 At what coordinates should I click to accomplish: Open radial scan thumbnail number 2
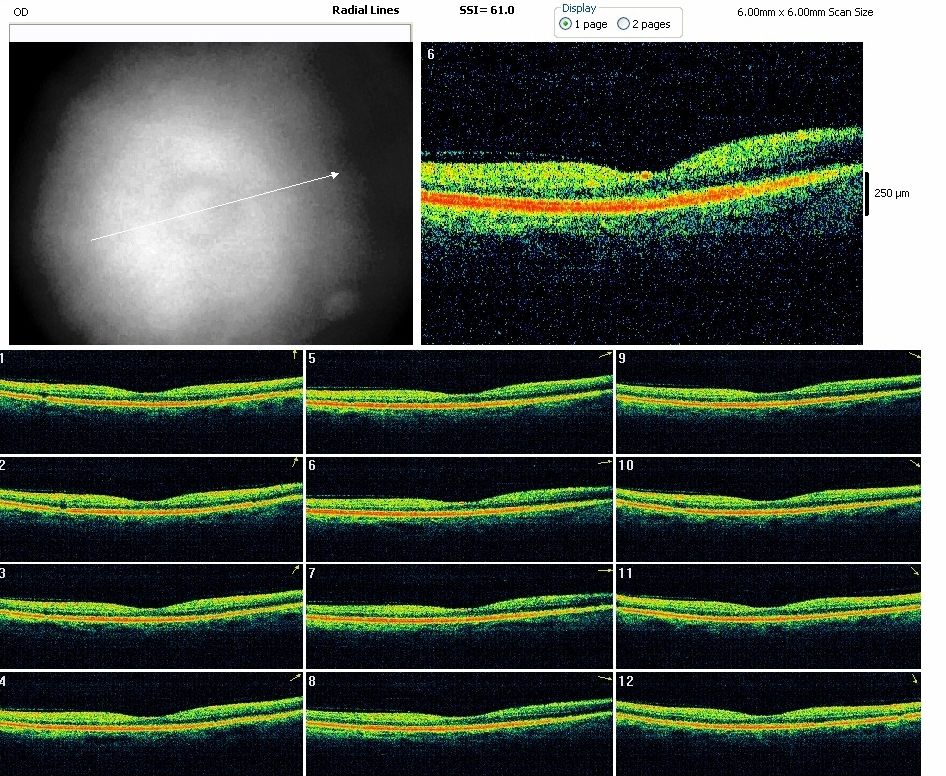(150, 507)
